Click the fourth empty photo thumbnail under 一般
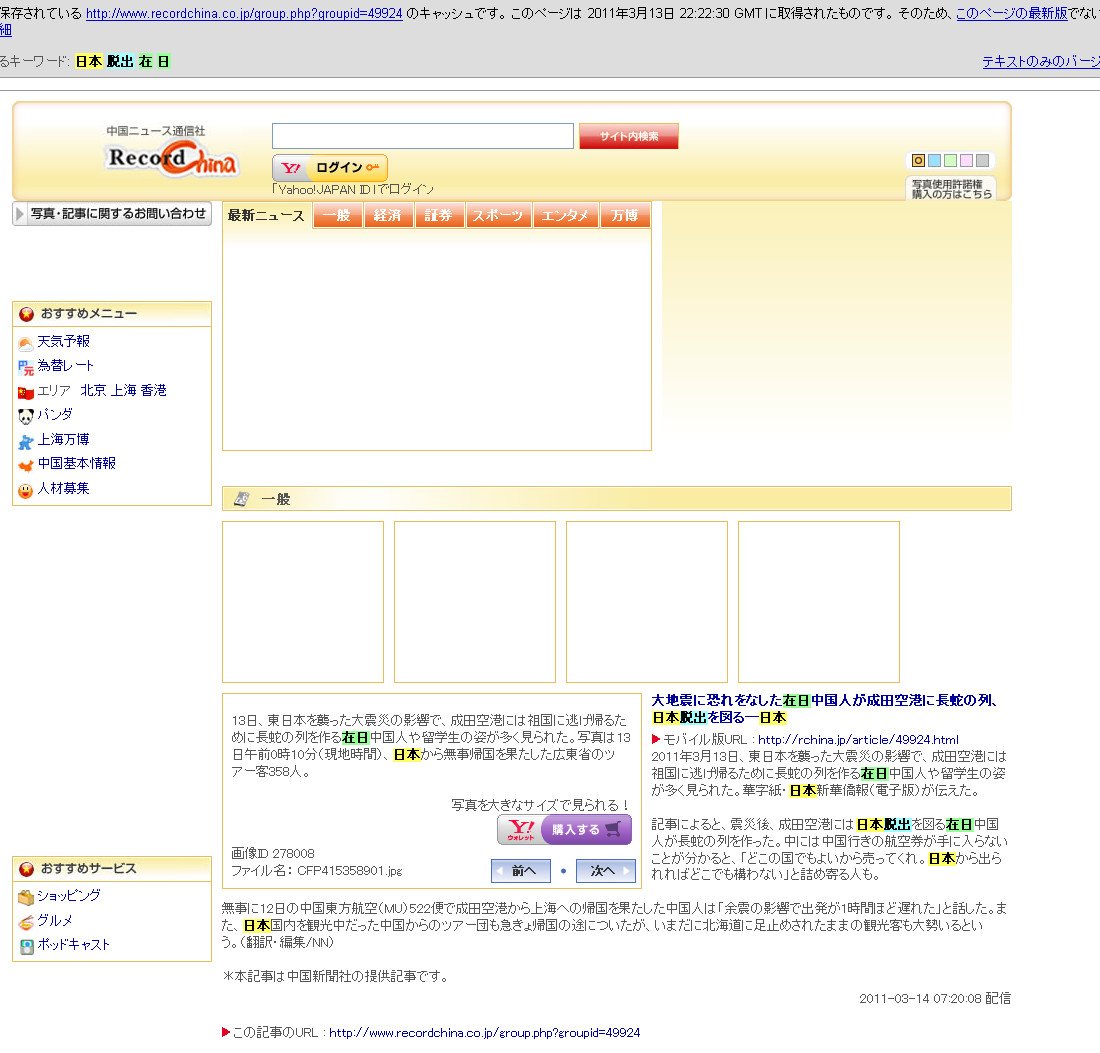The height and width of the screenshot is (1053, 1100). click(819, 602)
